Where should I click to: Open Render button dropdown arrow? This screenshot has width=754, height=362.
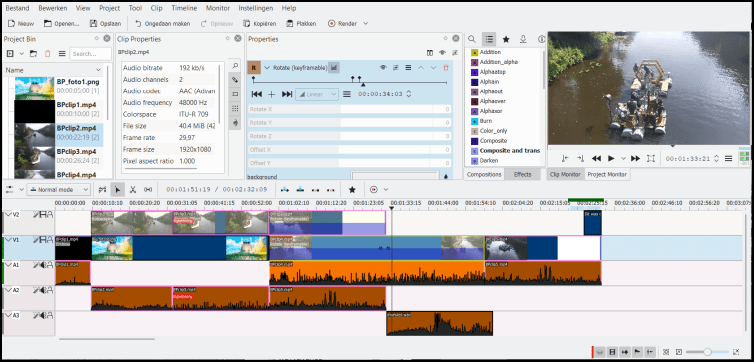point(365,23)
